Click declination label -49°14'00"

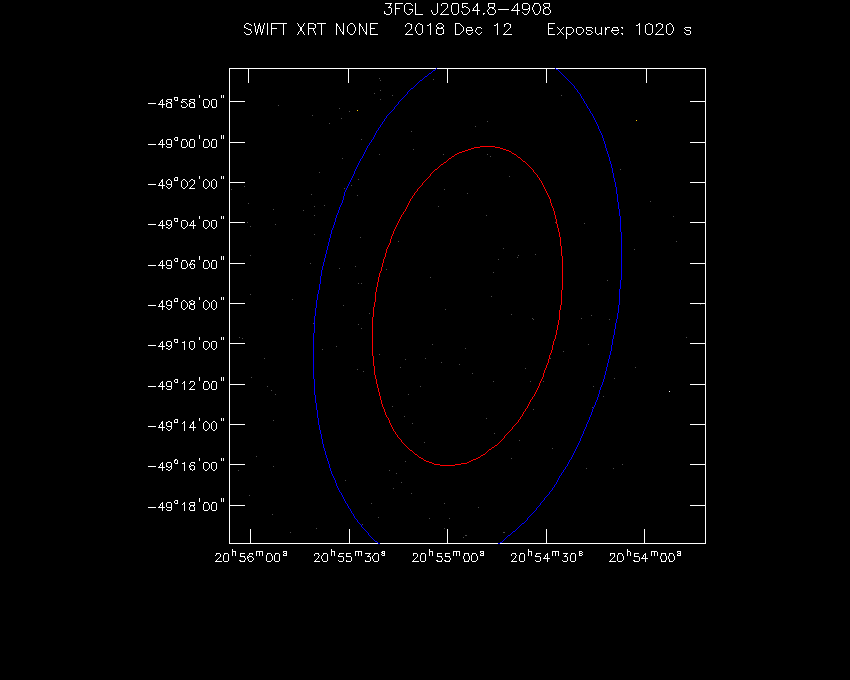click(x=186, y=425)
